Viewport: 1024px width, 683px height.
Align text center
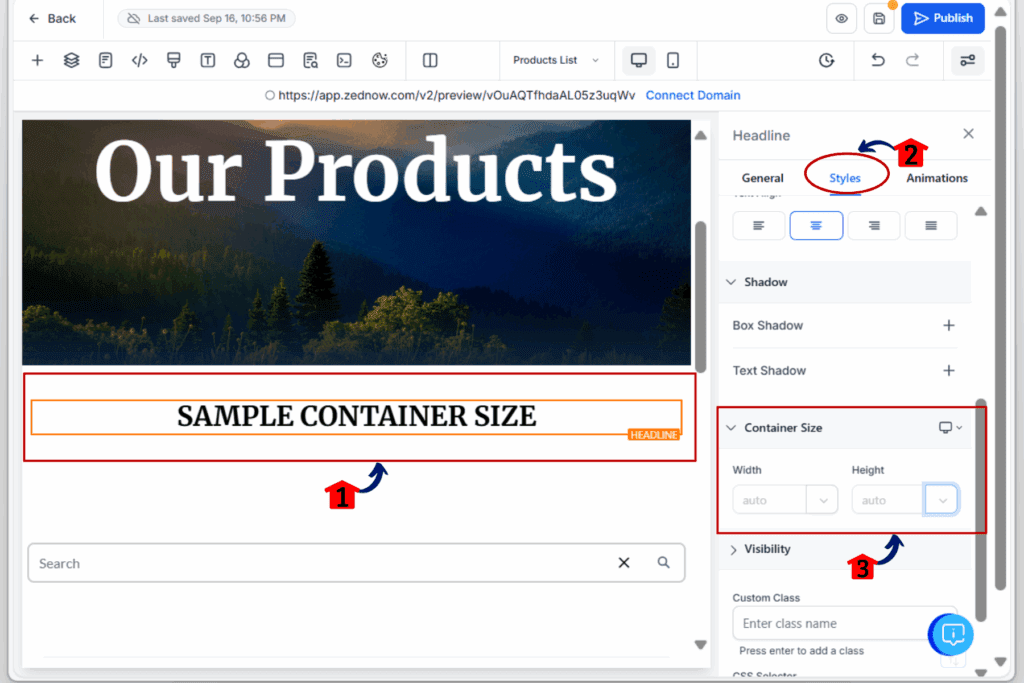(x=816, y=225)
